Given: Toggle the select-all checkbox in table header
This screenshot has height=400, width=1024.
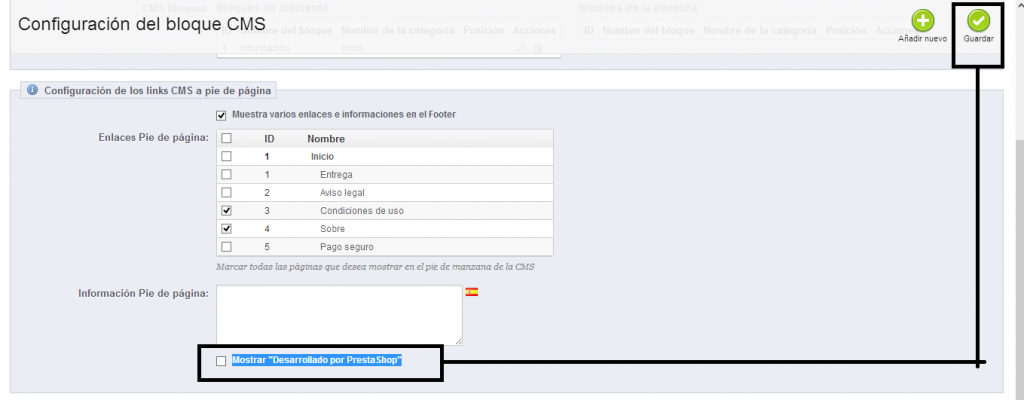Looking at the screenshot, I should point(226,139).
